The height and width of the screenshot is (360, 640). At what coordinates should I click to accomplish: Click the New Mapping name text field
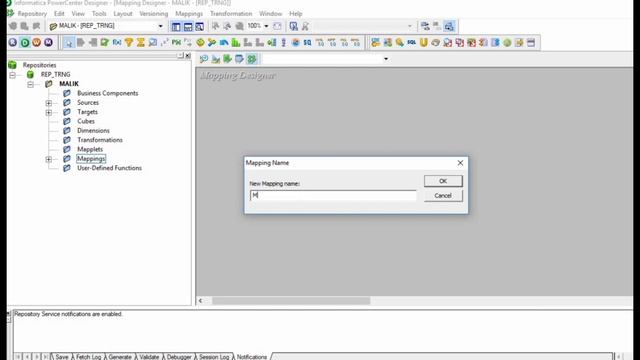coord(333,196)
